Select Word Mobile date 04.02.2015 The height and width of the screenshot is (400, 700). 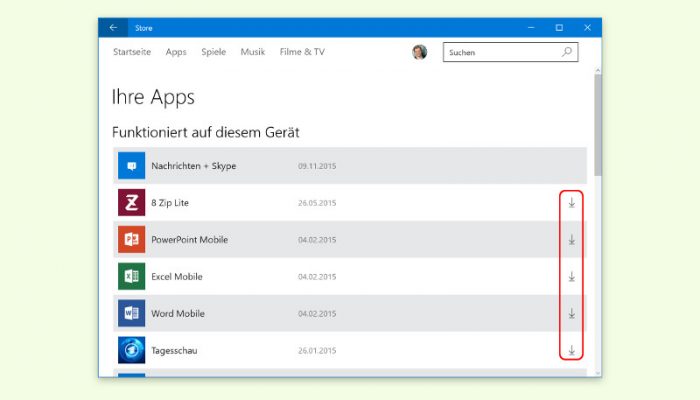click(317, 314)
